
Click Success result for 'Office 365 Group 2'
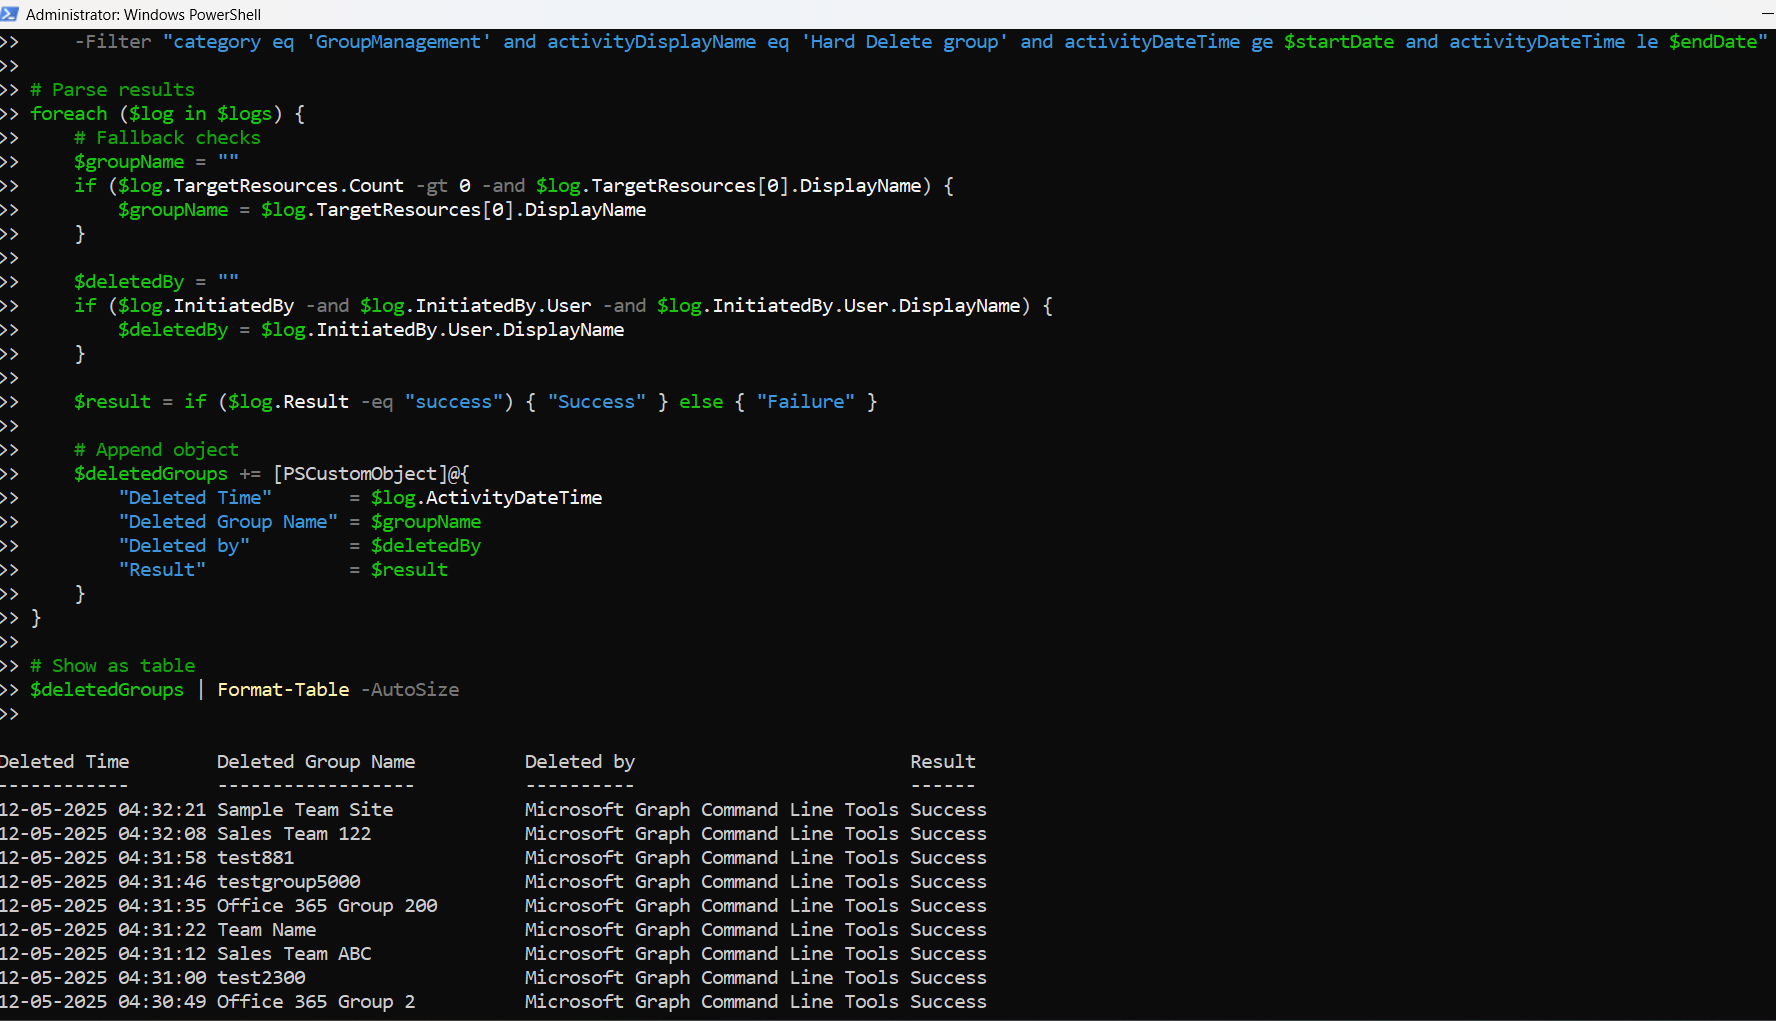(948, 1002)
